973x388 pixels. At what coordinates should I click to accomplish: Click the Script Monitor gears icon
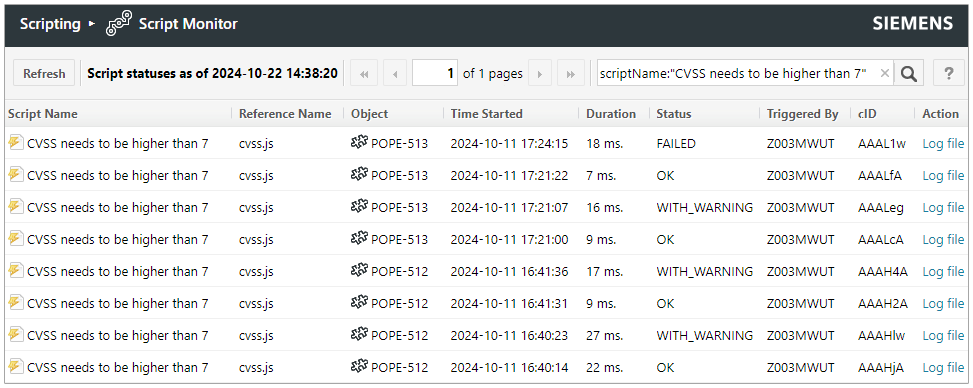pos(119,24)
